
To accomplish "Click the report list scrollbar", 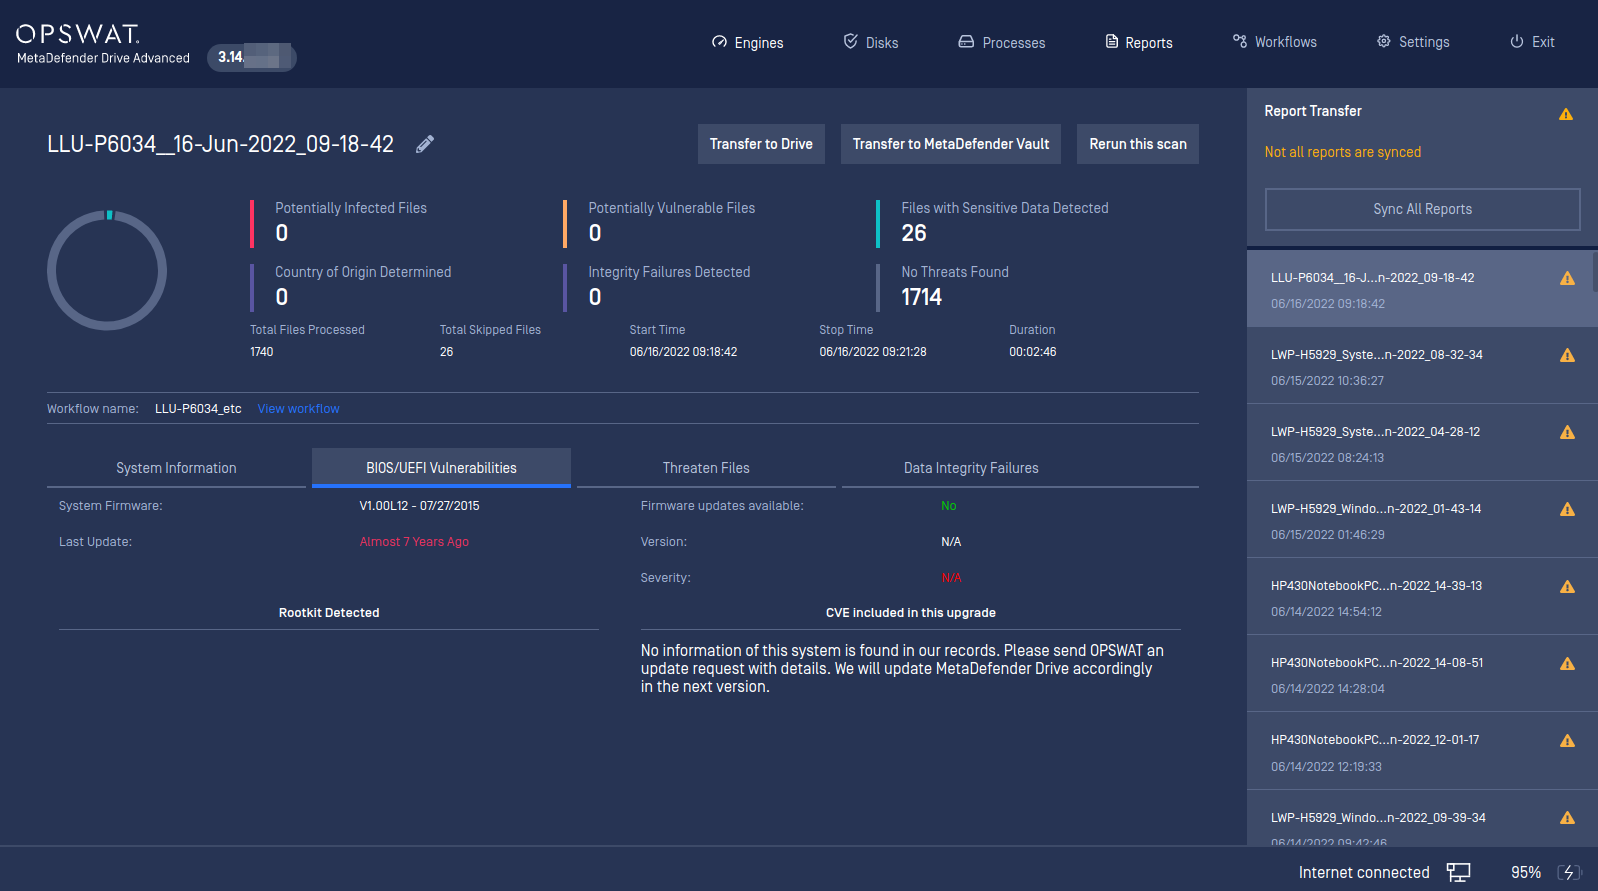I will (1595, 271).
